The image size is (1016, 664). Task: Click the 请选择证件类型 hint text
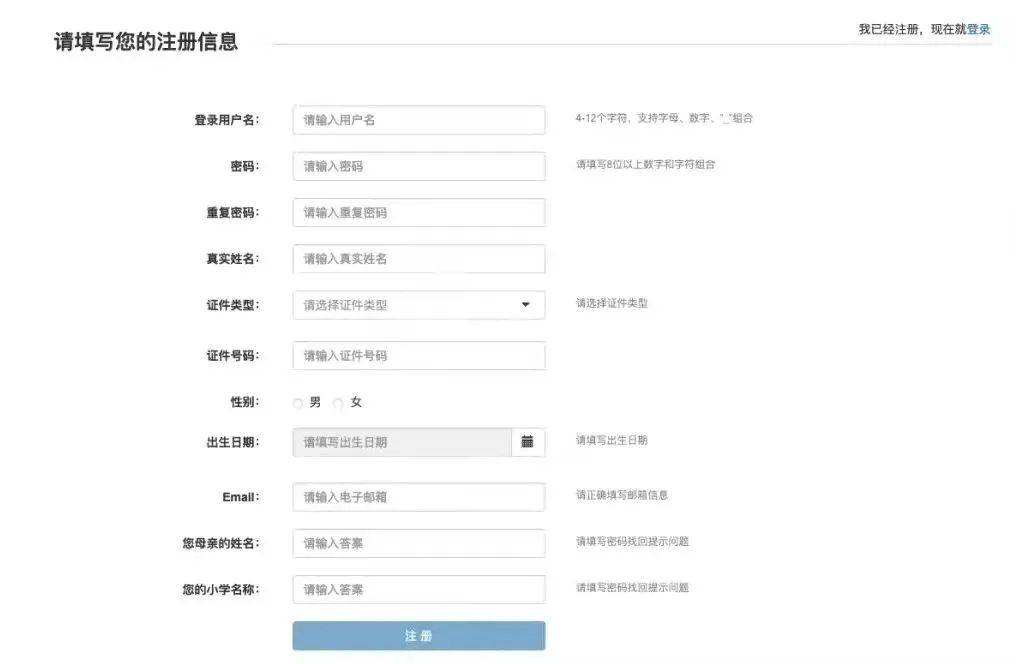point(615,304)
